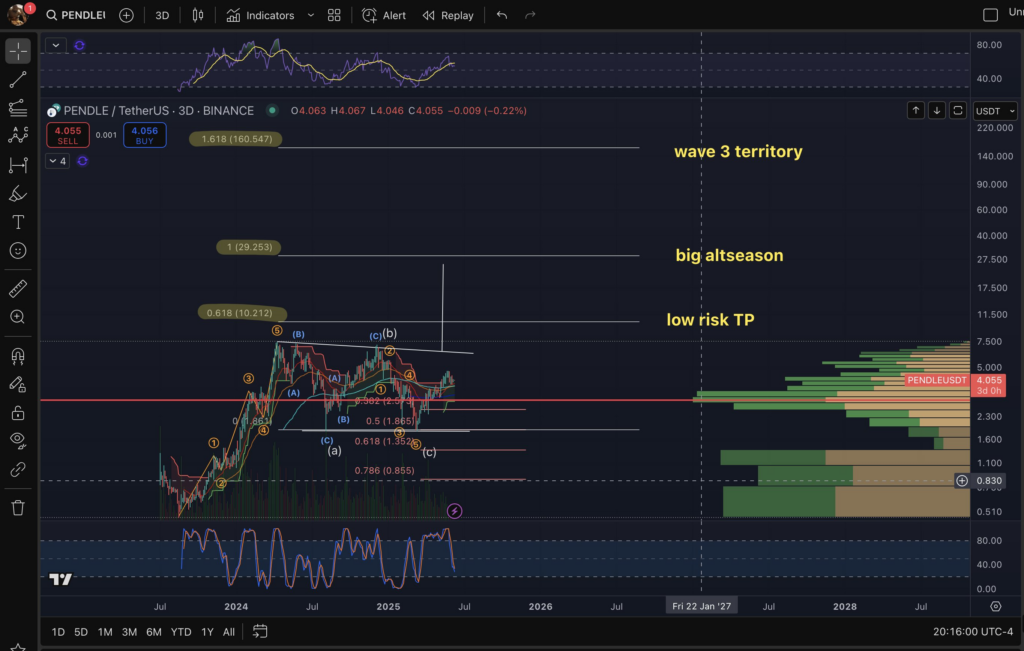This screenshot has width=1024, height=651.
Task: Click the 0.618 (10.212) Fibonacci label
Action: pyautogui.click(x=242, y=313)
